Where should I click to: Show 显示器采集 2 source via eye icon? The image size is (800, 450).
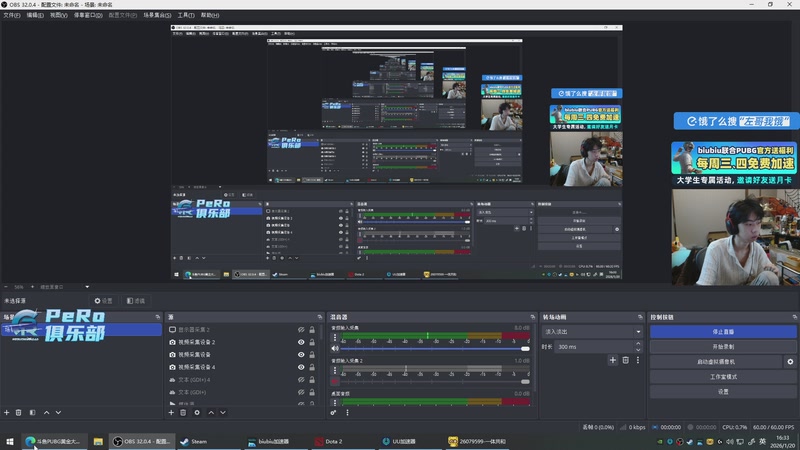point(301,330)
